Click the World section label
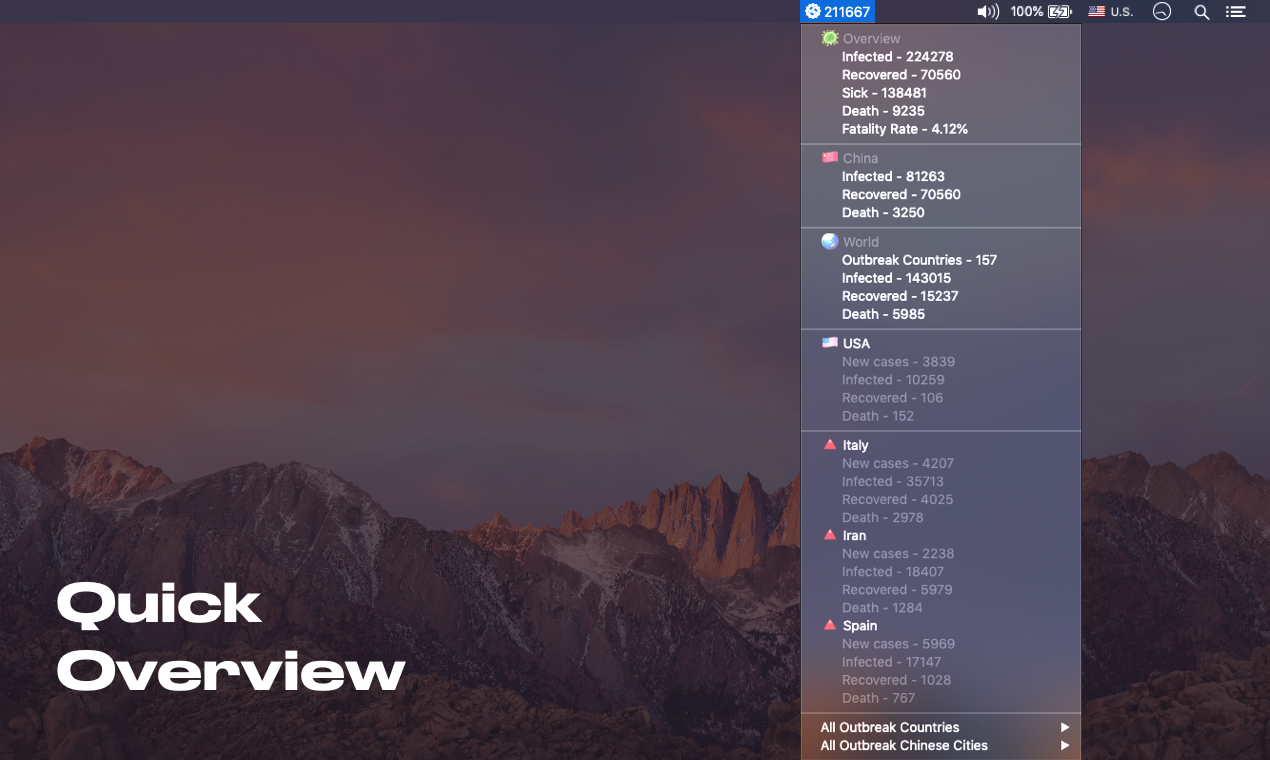The width and height of the screenshot is (1270, 760). [x=861, y=242]
